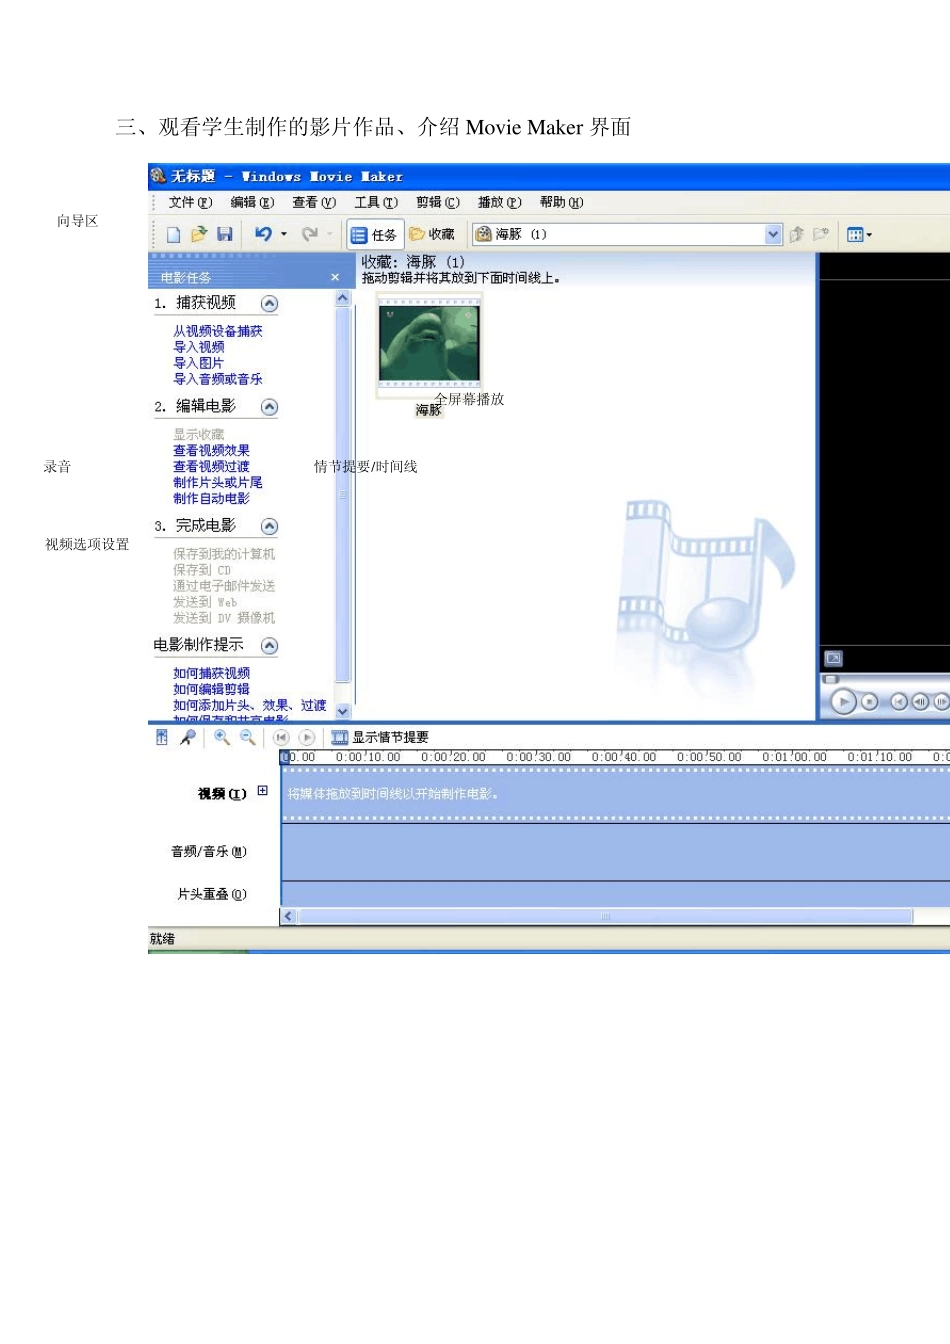Screen dimensions: 950x1344
Task: Open the 如何添加片头、效果、过渡 tip
Action: 250,705
